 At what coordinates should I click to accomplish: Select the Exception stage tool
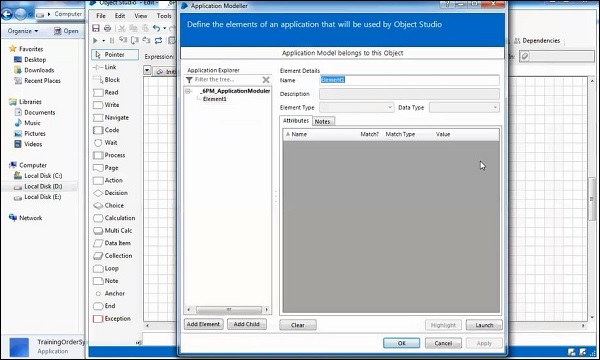(112, 319)
